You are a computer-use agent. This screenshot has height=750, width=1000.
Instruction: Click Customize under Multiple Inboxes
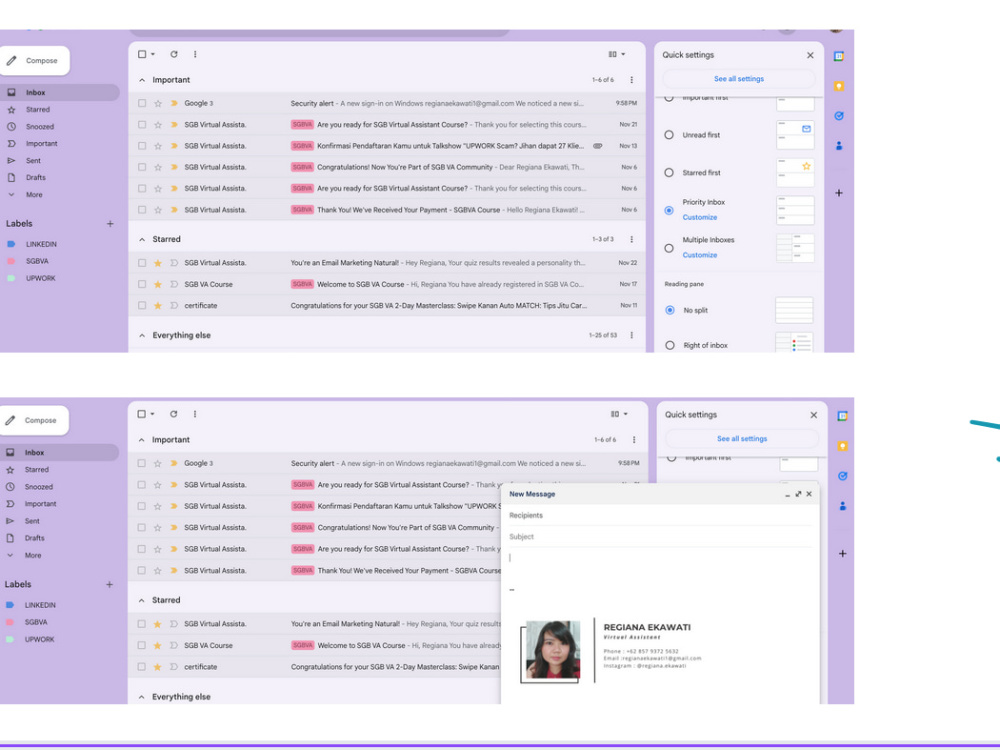pyautogui.click(x=700, y=255)
